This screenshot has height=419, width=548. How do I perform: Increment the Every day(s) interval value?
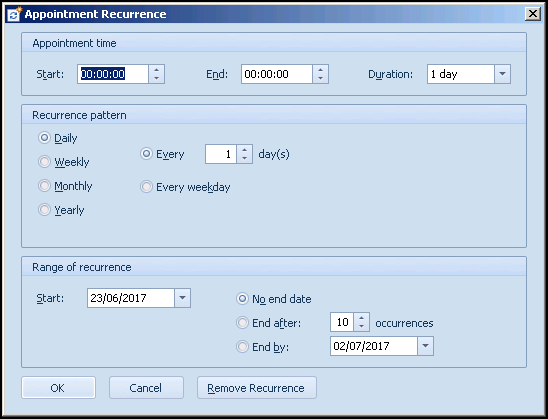tap(245, 150)
